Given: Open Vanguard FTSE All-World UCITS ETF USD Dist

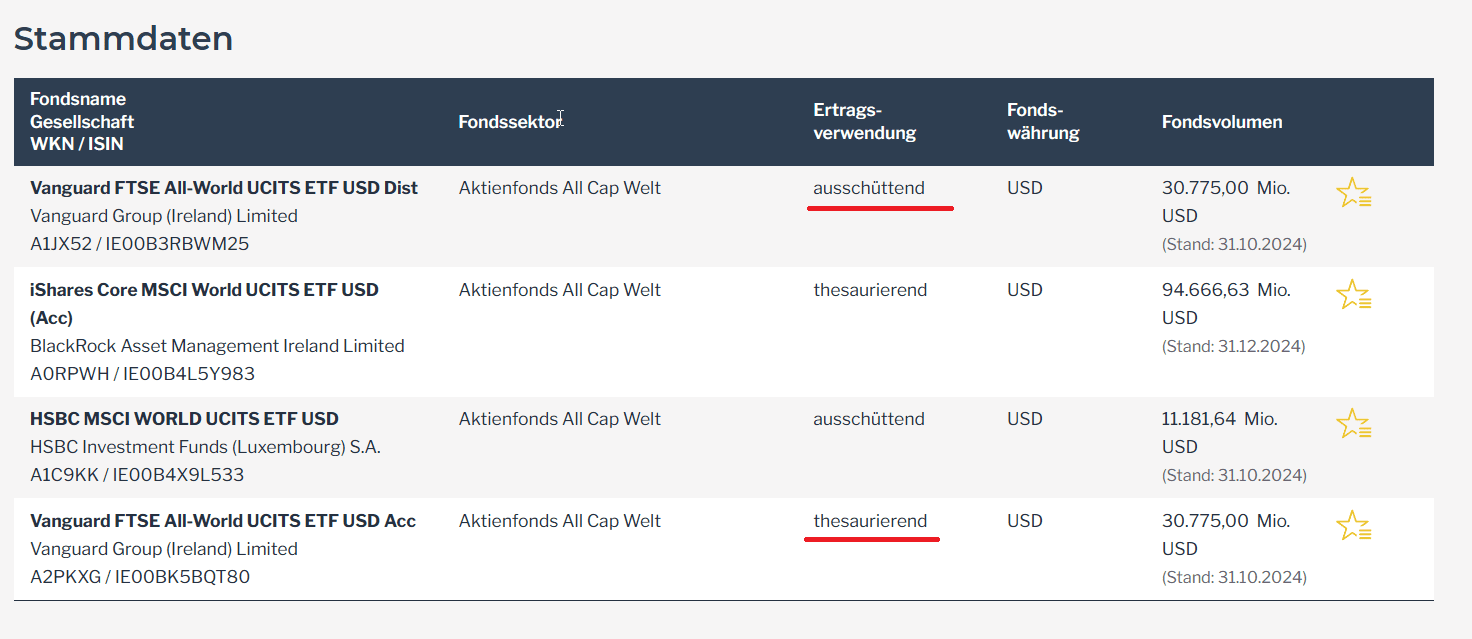Looking at the screenshot, I should tap(224, 188).
